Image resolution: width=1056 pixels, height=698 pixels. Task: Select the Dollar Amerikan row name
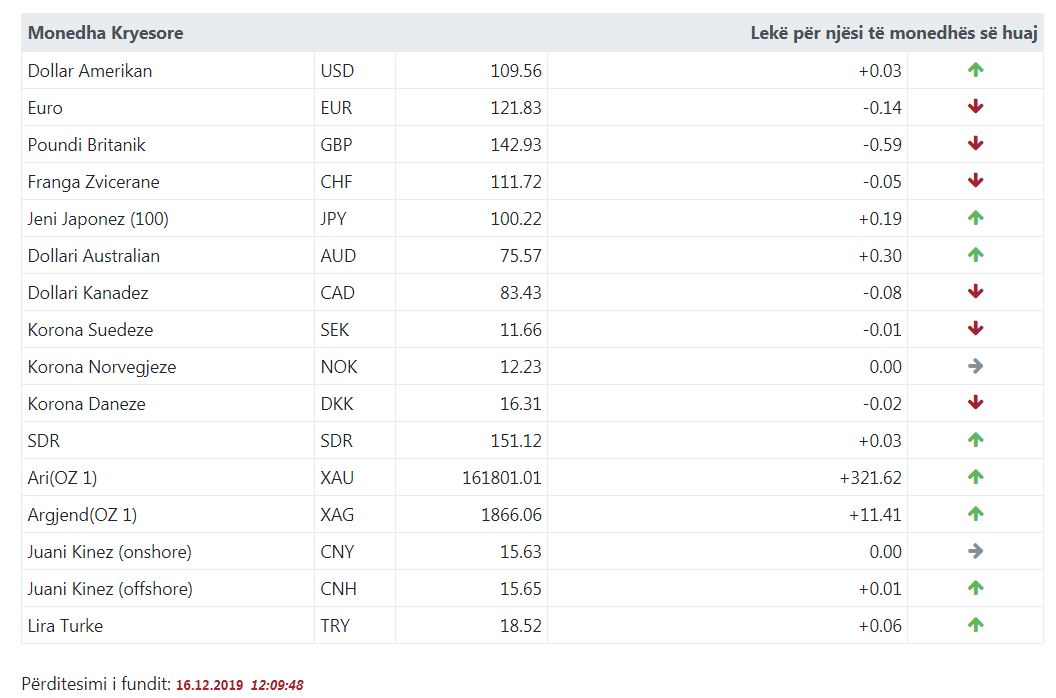pos(90,71)
